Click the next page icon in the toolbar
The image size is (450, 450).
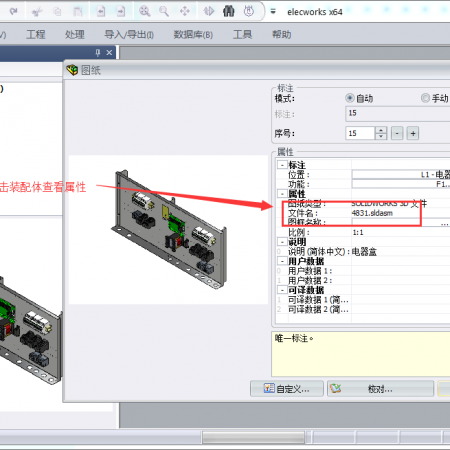(x=121, y=12)
